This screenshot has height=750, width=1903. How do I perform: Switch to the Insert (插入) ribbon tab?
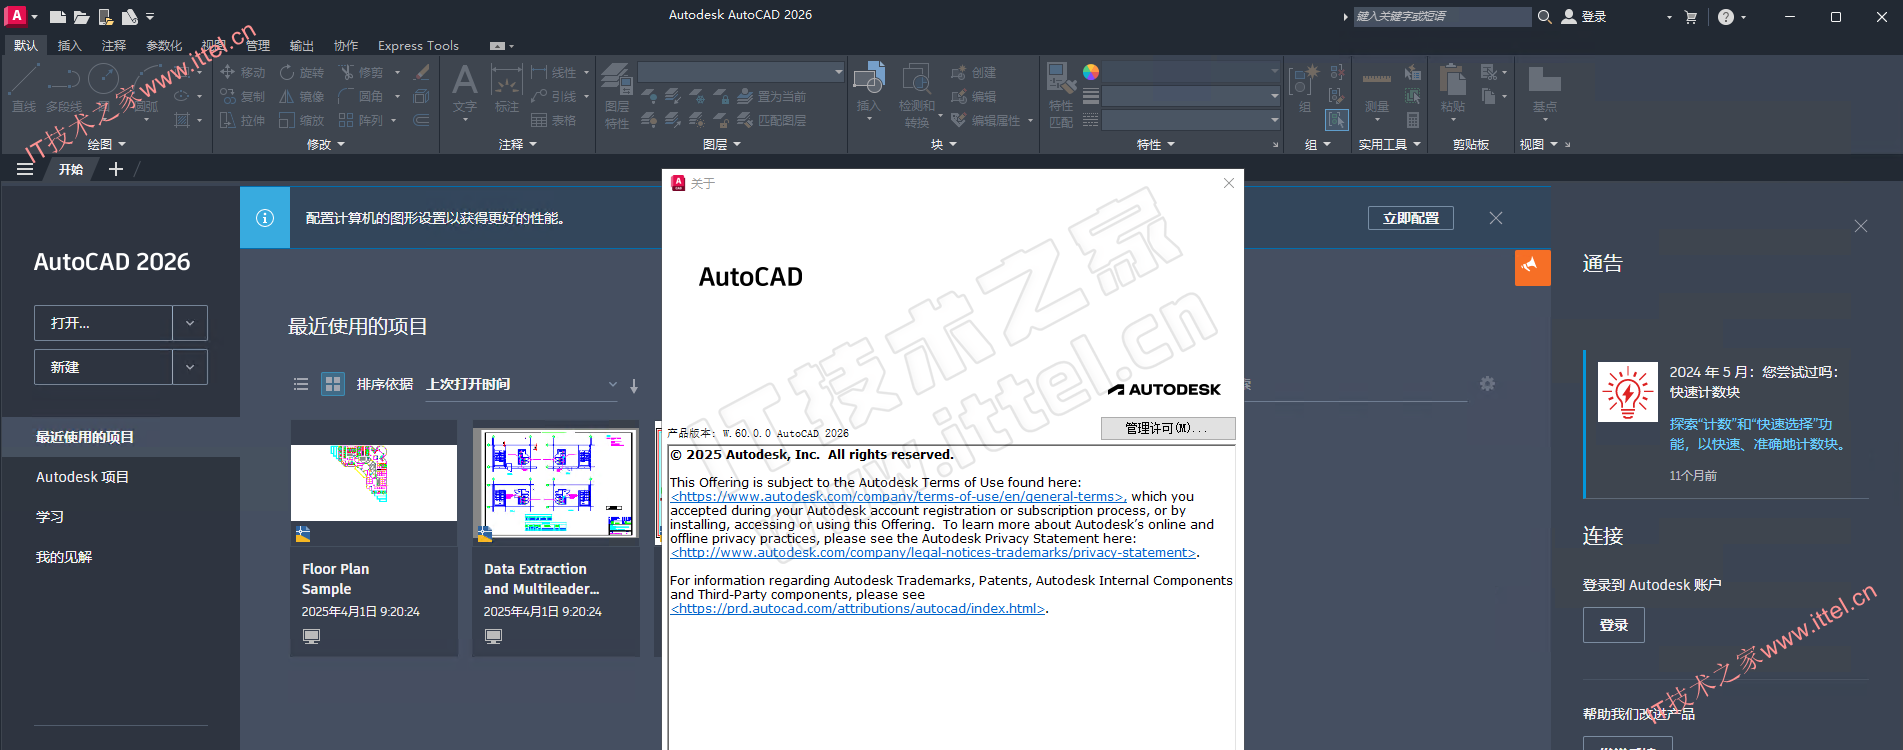tap(69, 46)
